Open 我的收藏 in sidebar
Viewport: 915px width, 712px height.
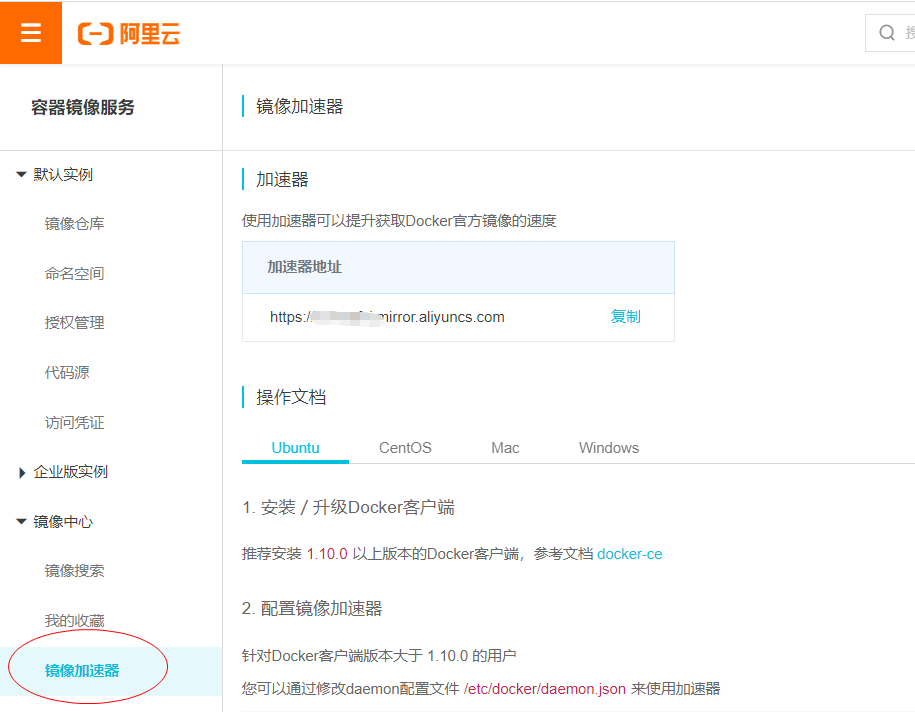click(75, 620)
